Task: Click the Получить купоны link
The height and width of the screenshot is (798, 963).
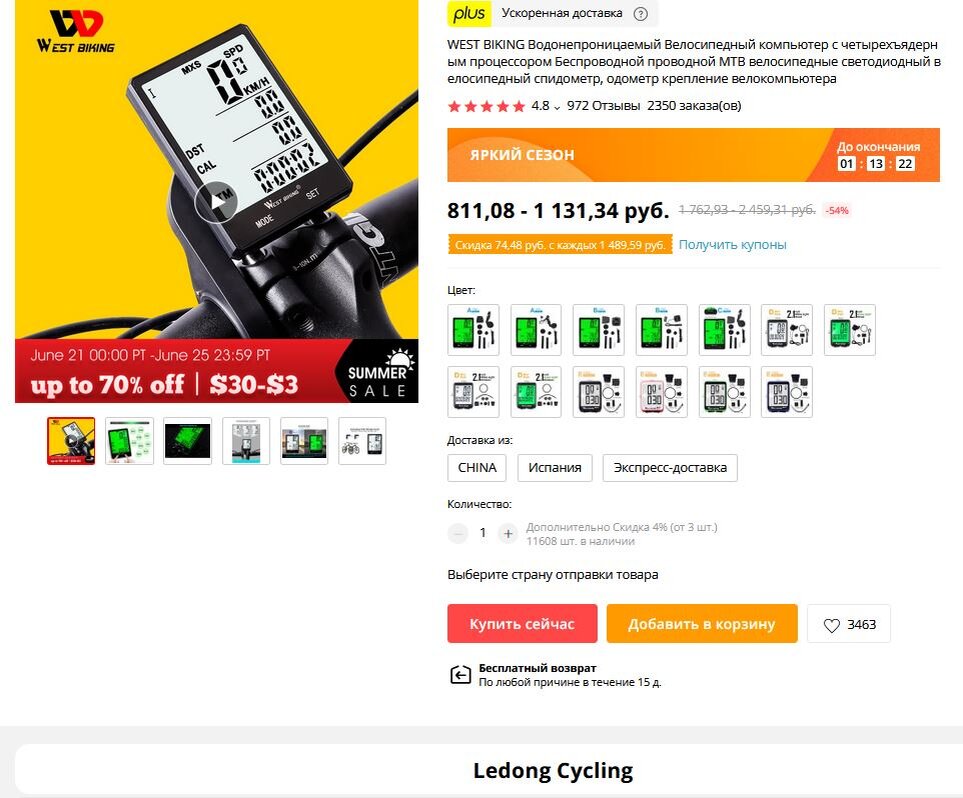Action: (732, 244)
